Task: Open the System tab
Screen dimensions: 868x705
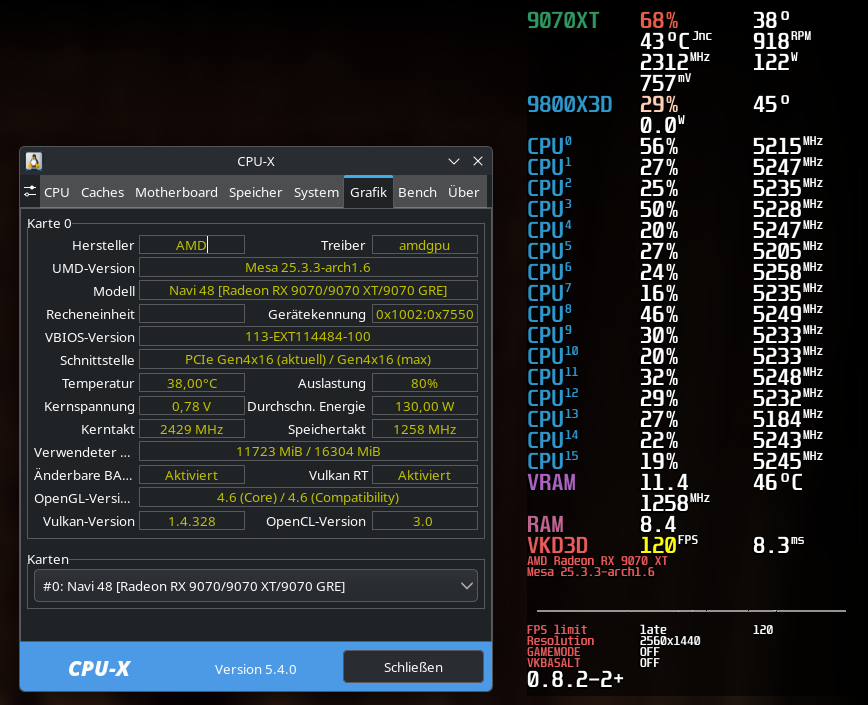Action: pyautogui.click(x=316, y=192)
